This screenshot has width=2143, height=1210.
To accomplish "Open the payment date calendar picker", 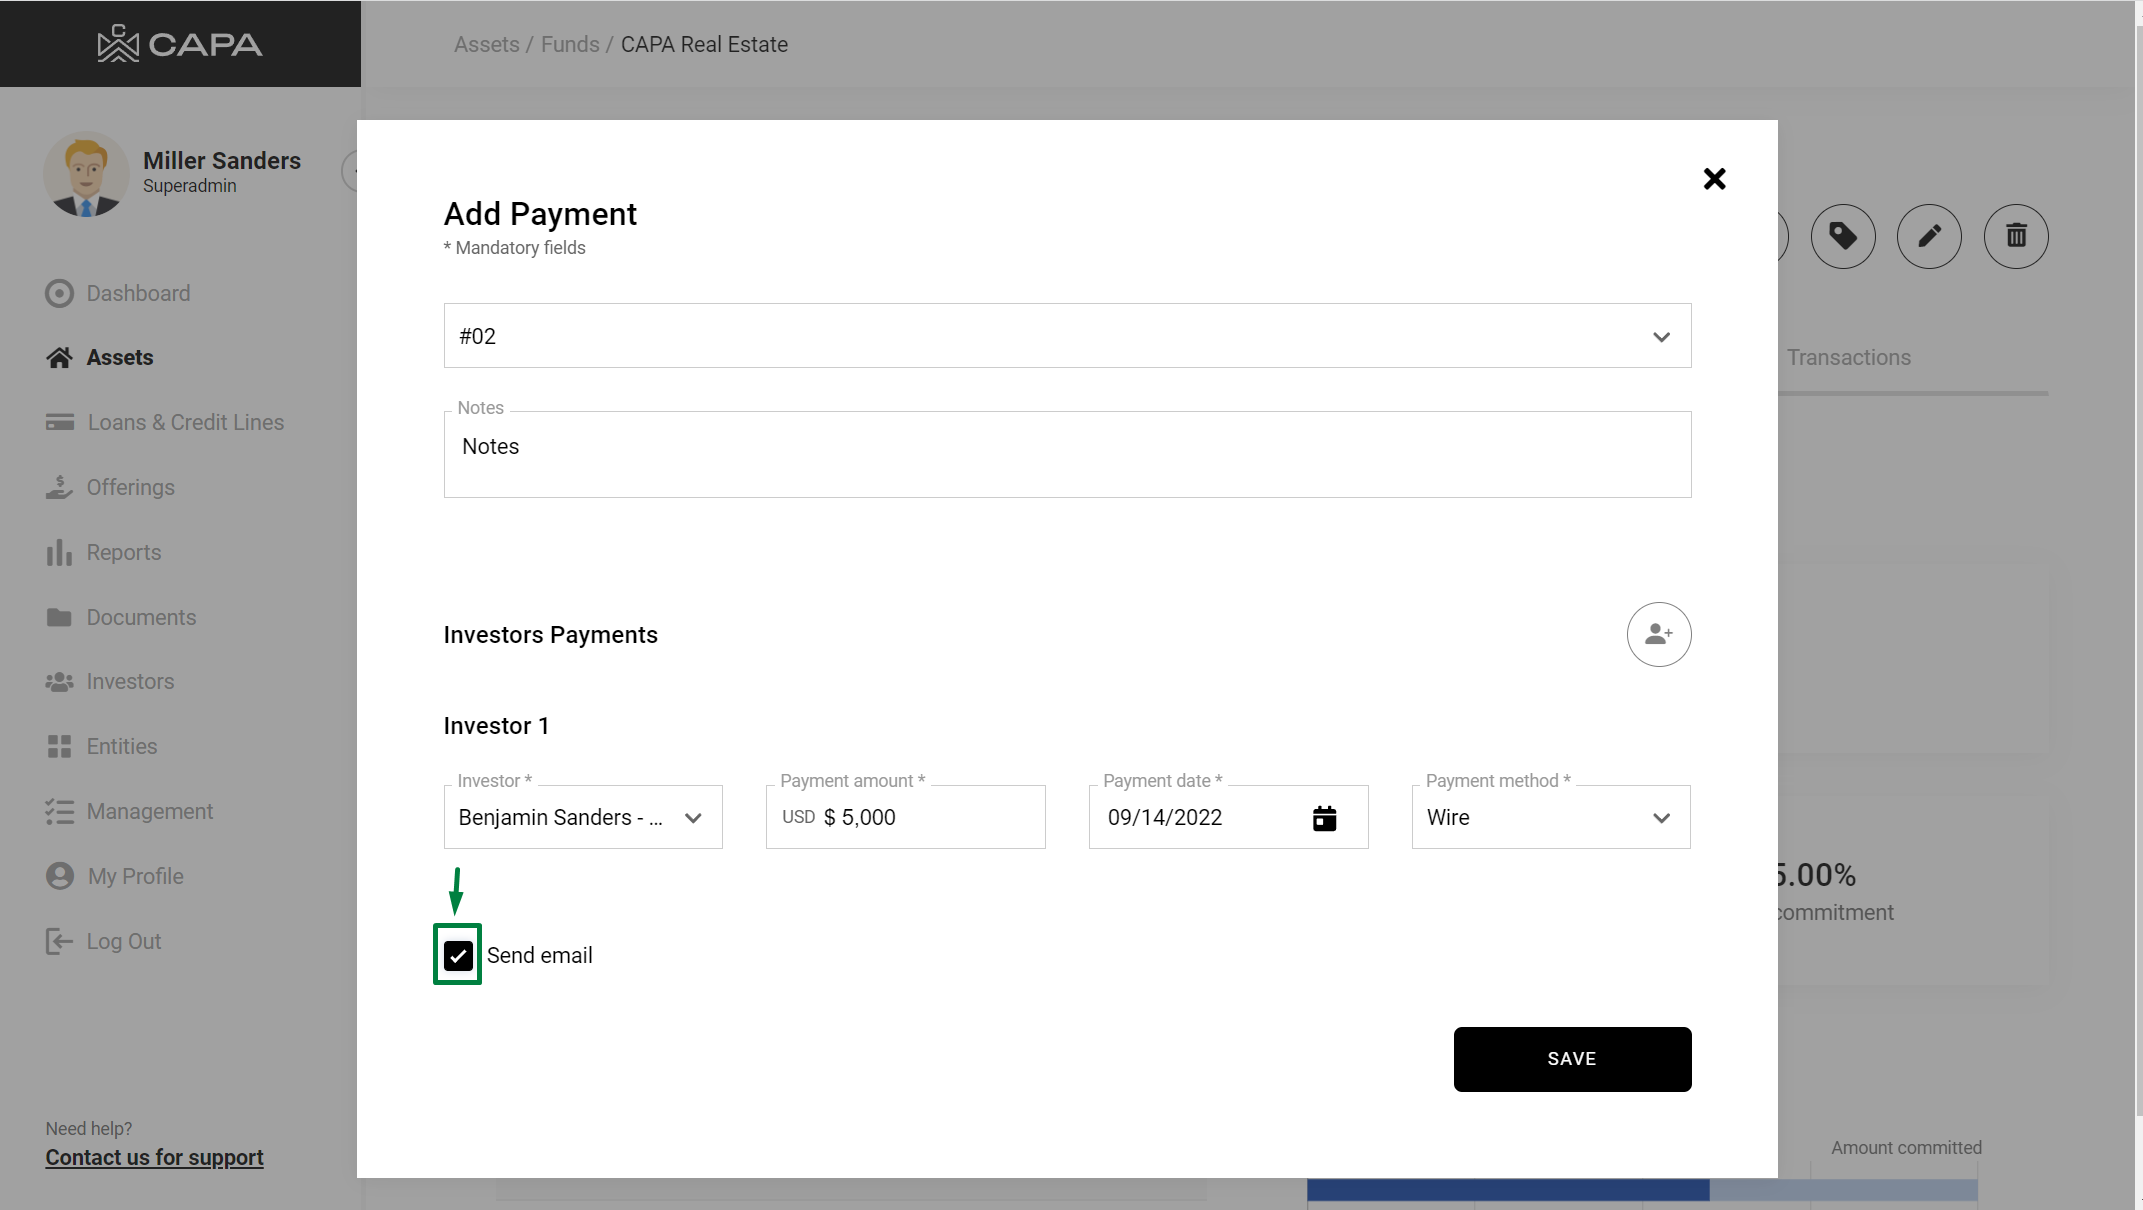I will click(x=1324, y=818).
